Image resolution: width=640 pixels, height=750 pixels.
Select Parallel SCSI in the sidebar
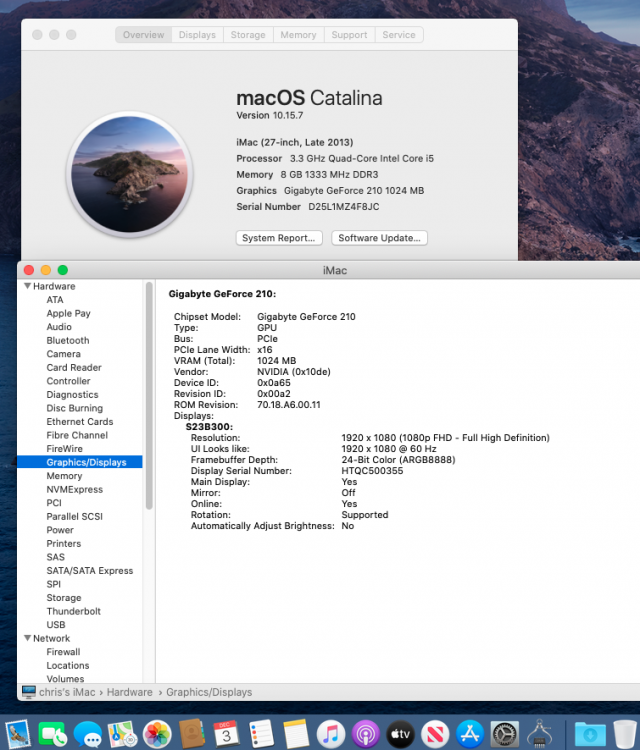[x=75, y=517]
